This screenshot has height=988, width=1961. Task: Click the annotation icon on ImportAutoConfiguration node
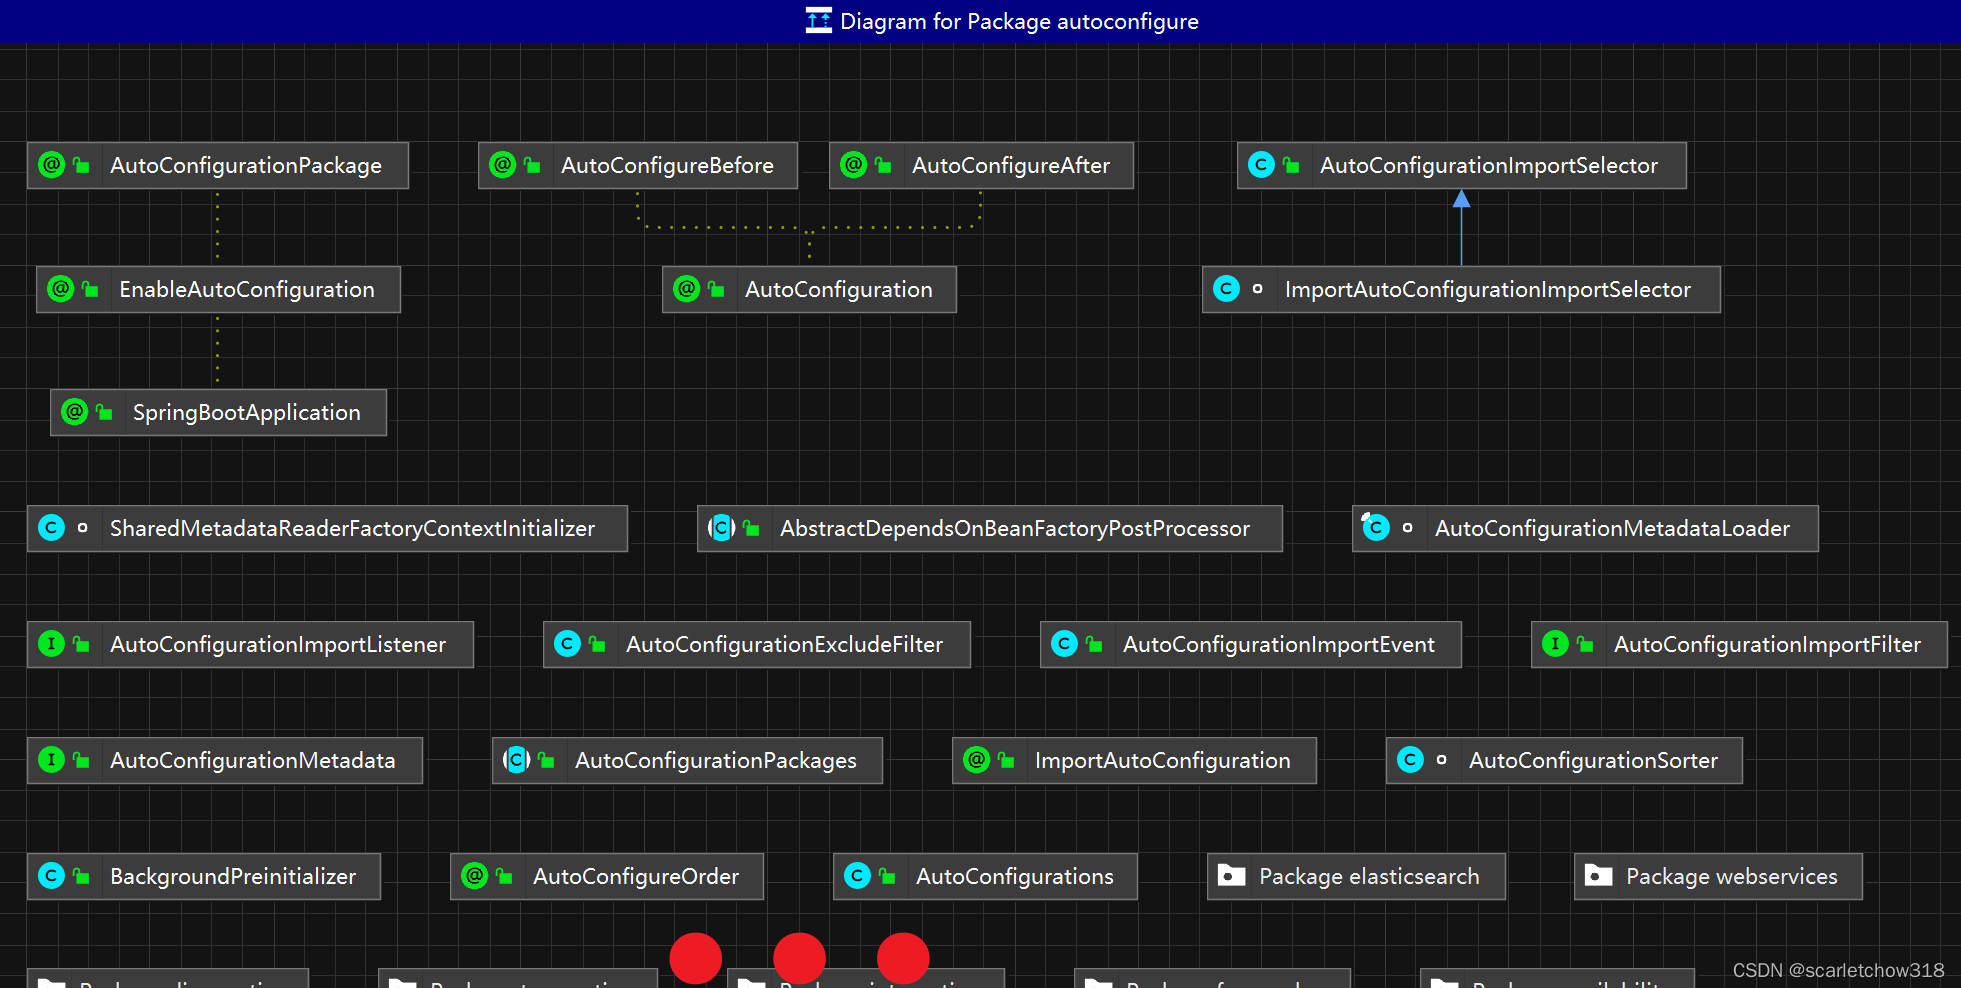pos(974,760)
